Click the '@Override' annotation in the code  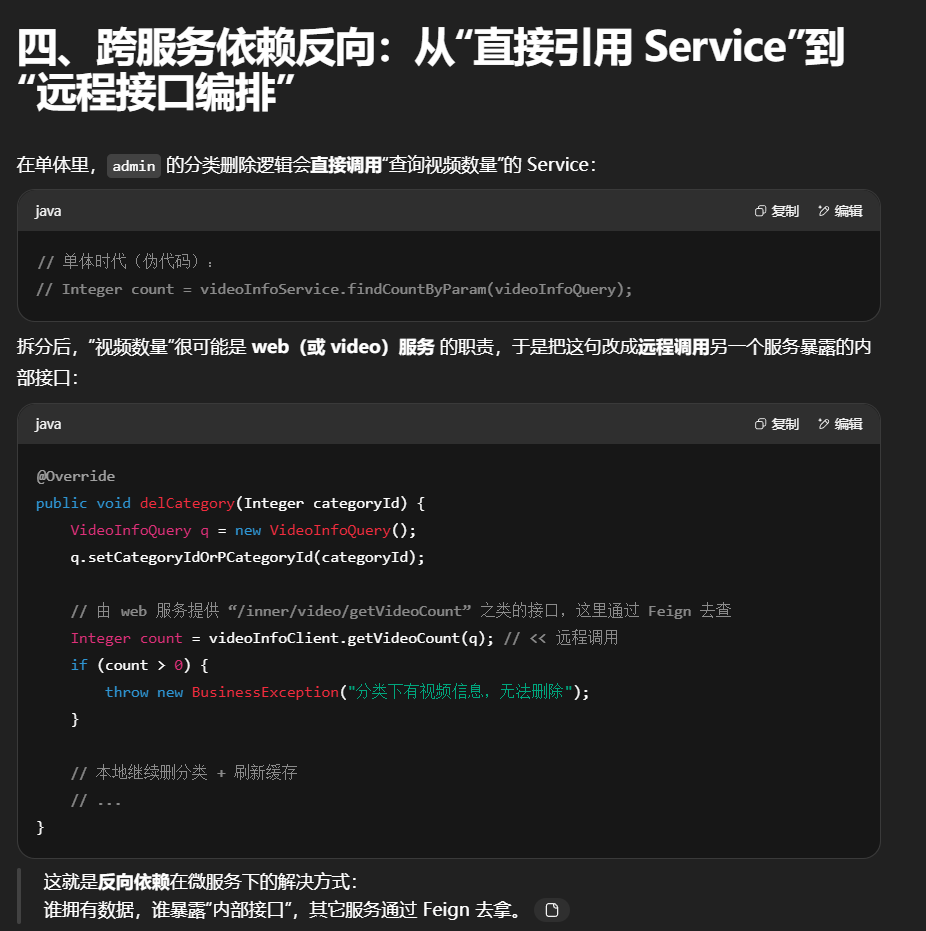pyautogui.click(x=75, y=476)
